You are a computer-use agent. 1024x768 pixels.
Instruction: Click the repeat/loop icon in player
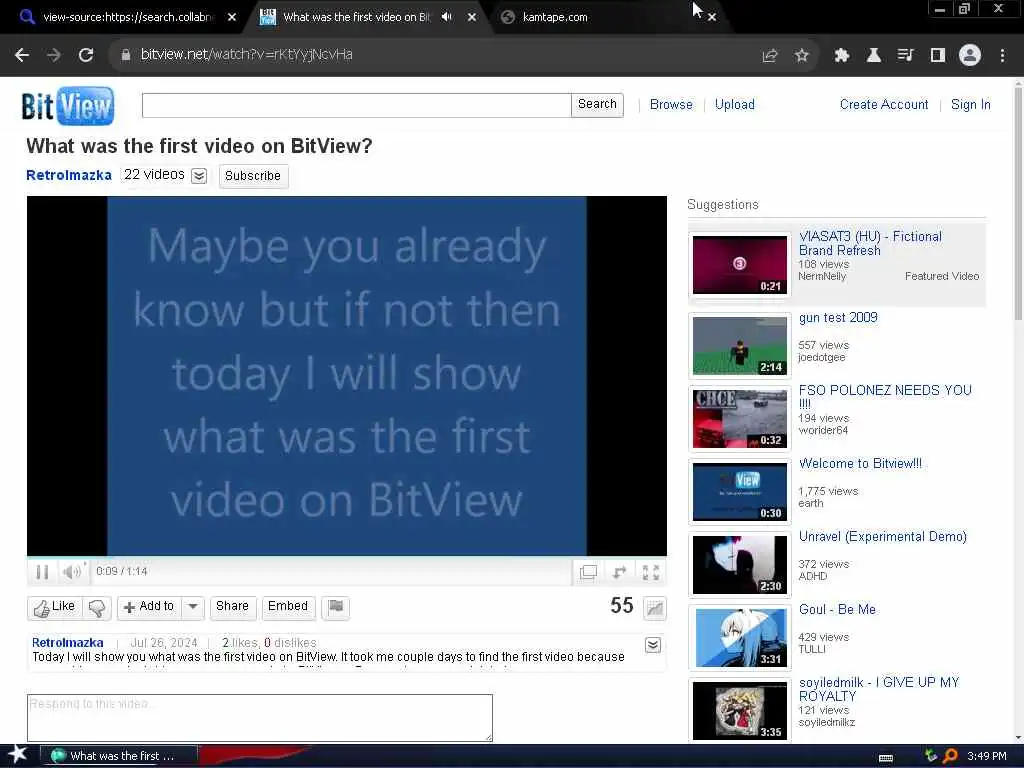[620, 573]
